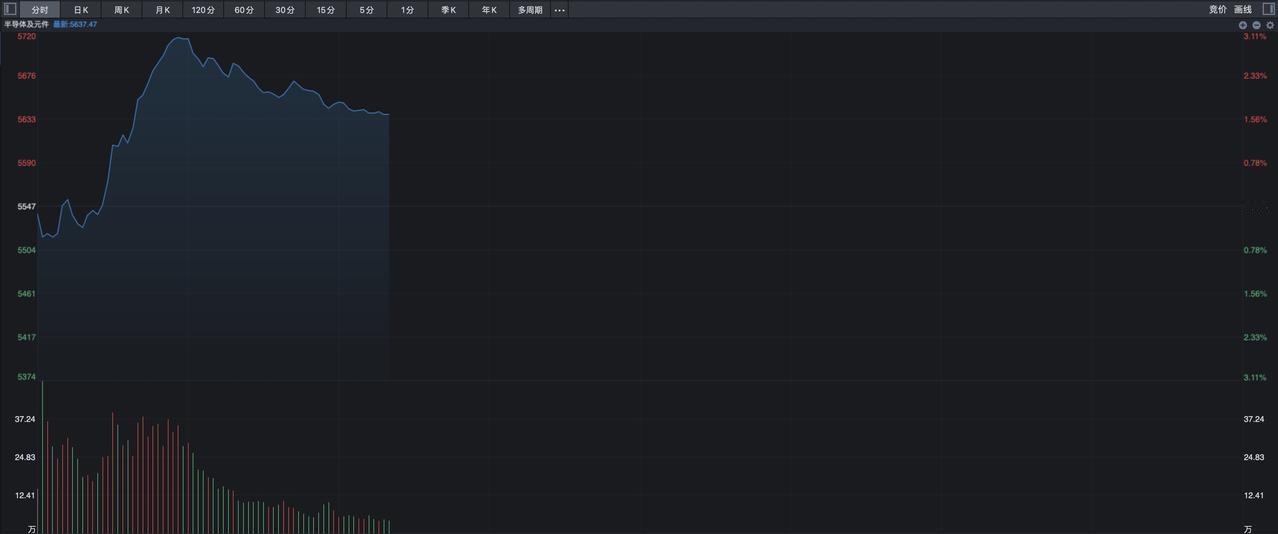Click the price line peak near 5720

tap(178, 38)
